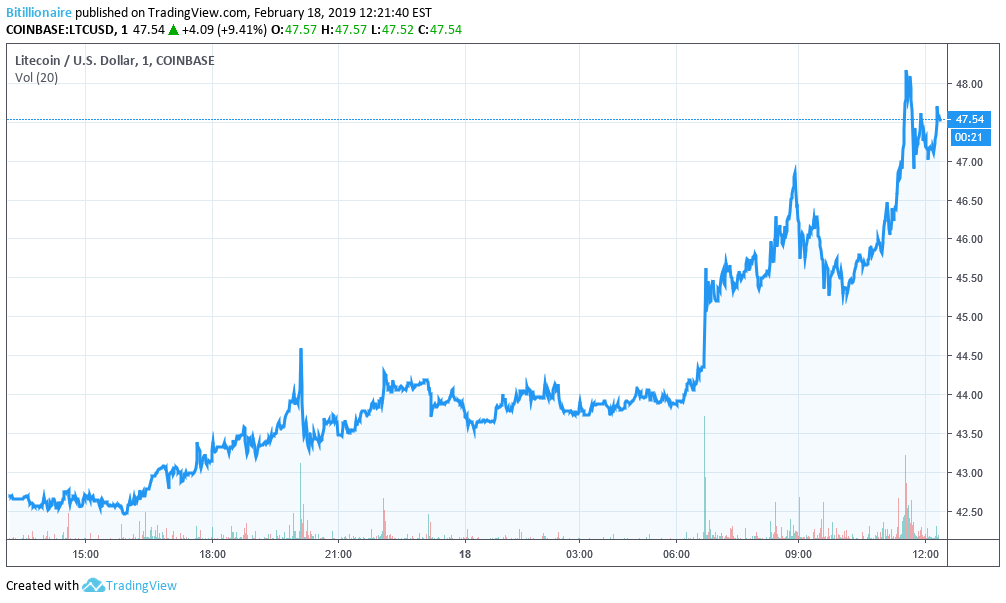Click the Litecoin / U.S. Dollar chart title
The height and width of the screenshot is (603, 1006).
[115, 61]
